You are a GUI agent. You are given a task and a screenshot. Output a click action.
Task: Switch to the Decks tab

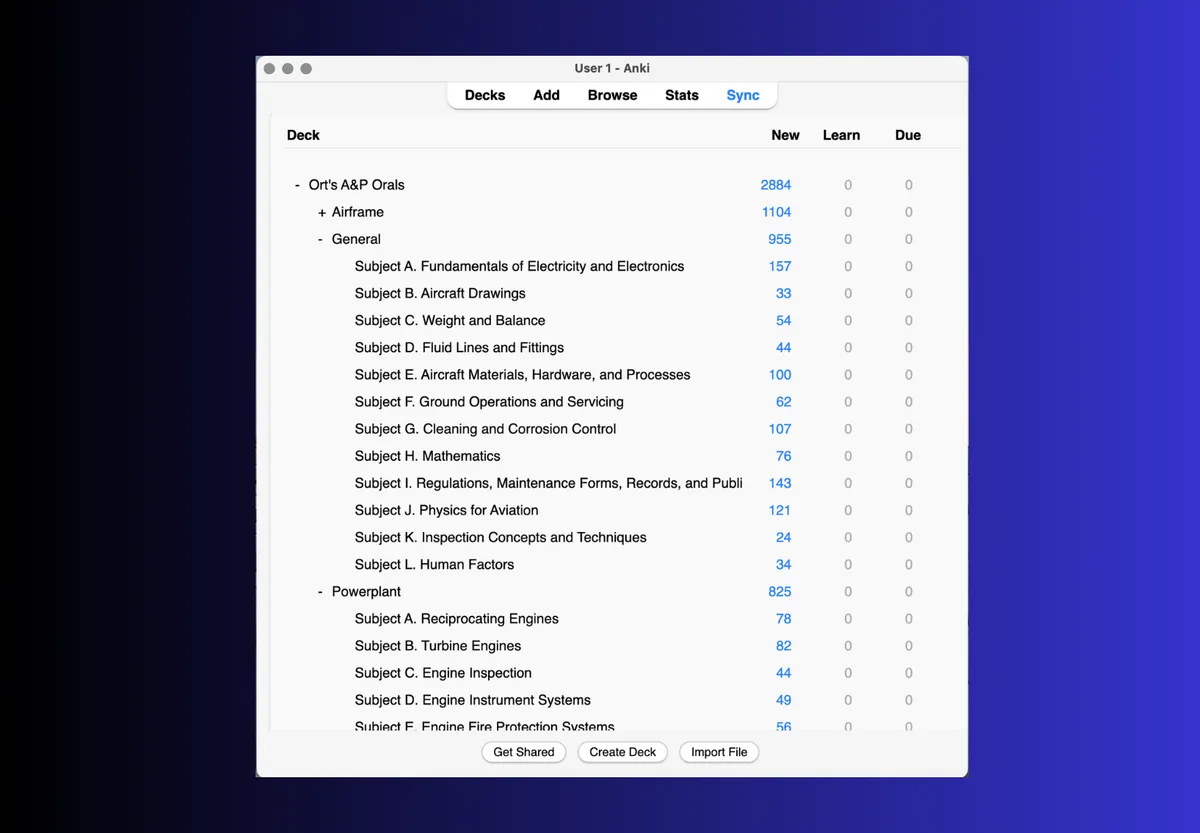[485, 95]
